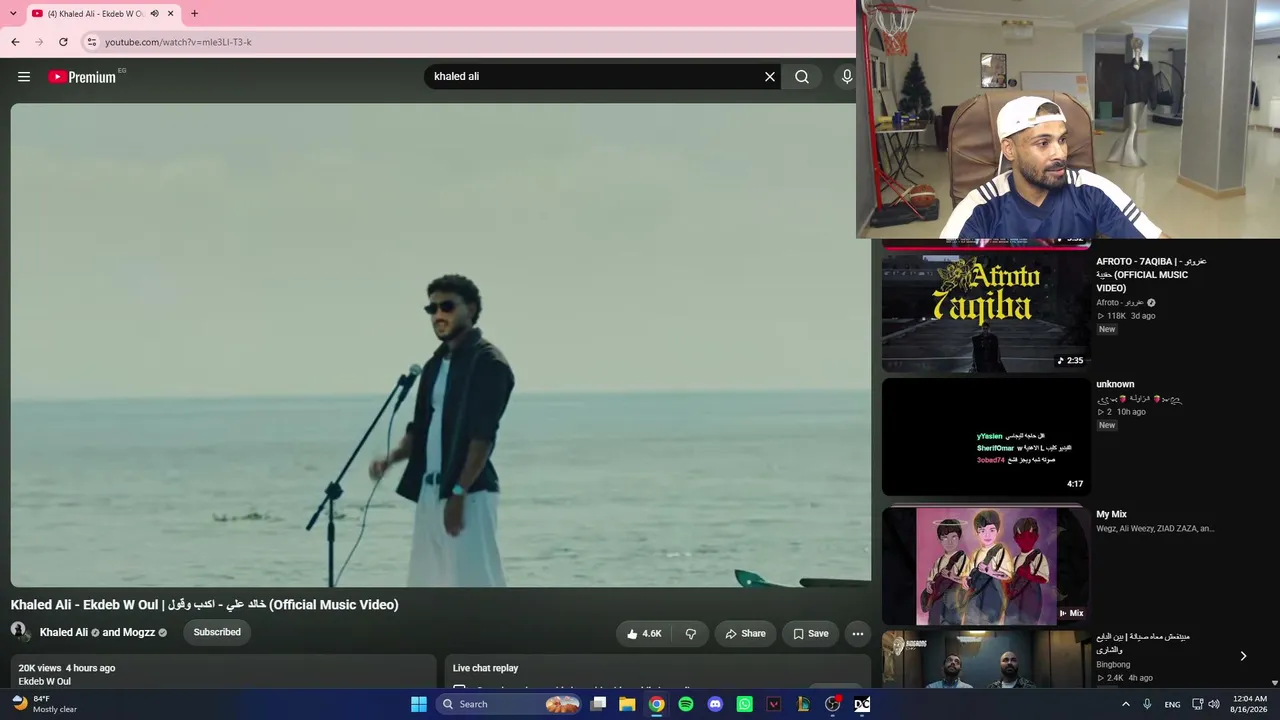Open the My Mix title link
Viewport: 1280px width, 720px height.
tap(1111, 514)
